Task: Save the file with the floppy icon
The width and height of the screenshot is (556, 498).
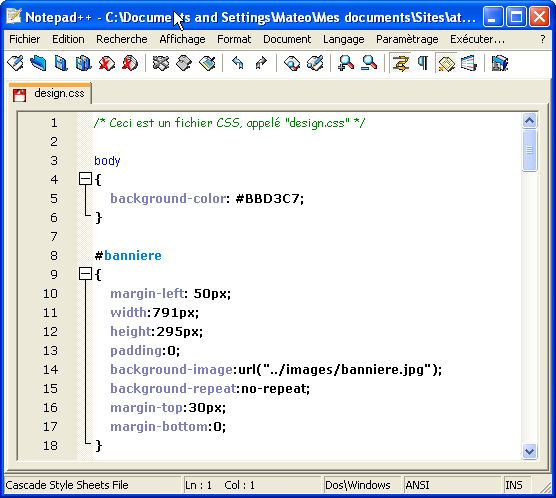Action: click(x=61, y=64)
